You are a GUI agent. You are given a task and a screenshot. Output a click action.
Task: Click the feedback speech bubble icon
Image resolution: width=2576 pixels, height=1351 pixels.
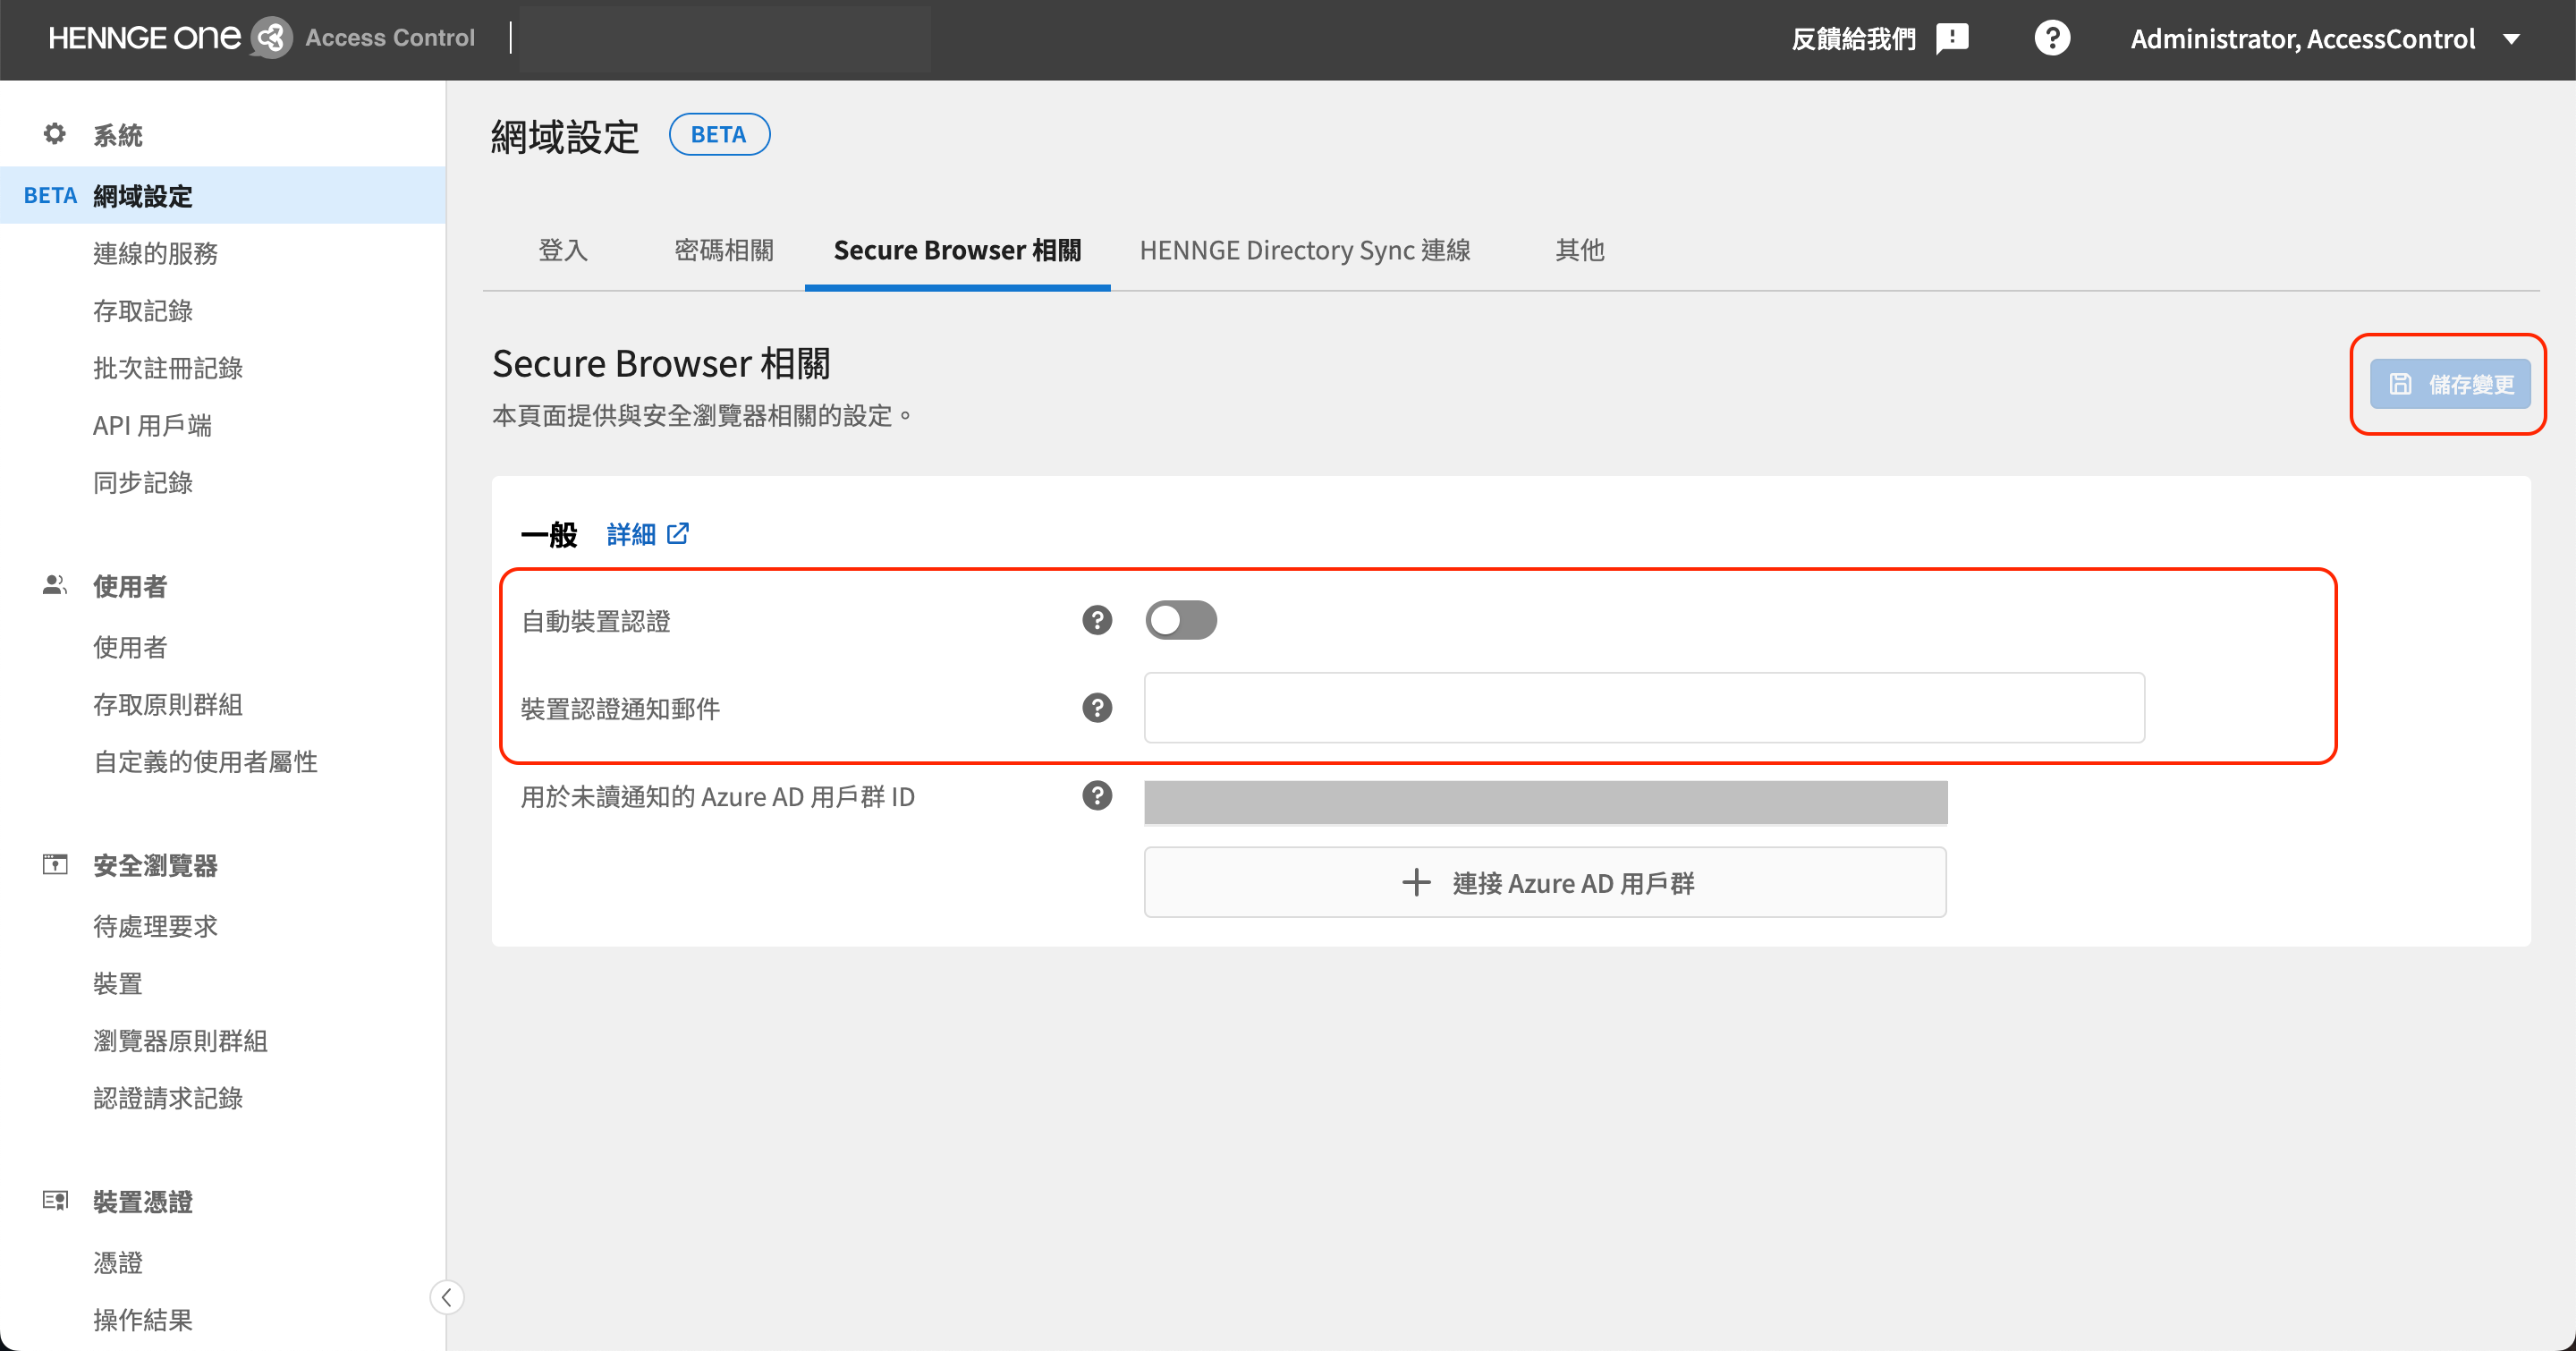pos(1951,39)
